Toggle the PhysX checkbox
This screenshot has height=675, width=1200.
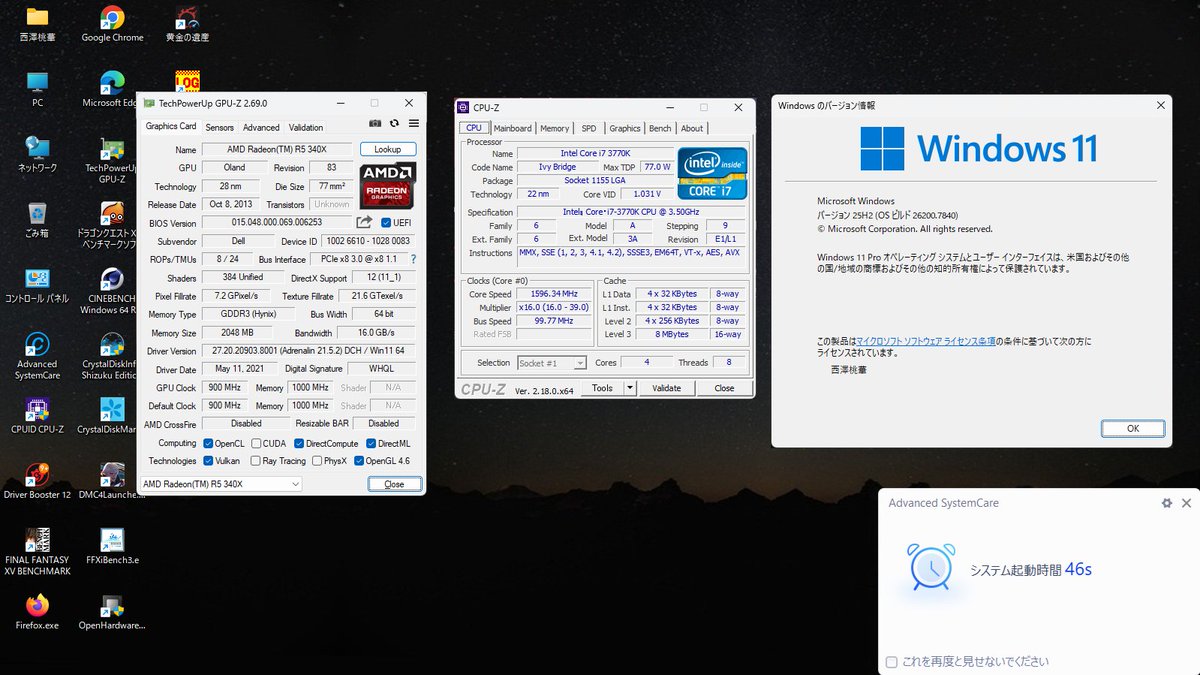[317, 461]
